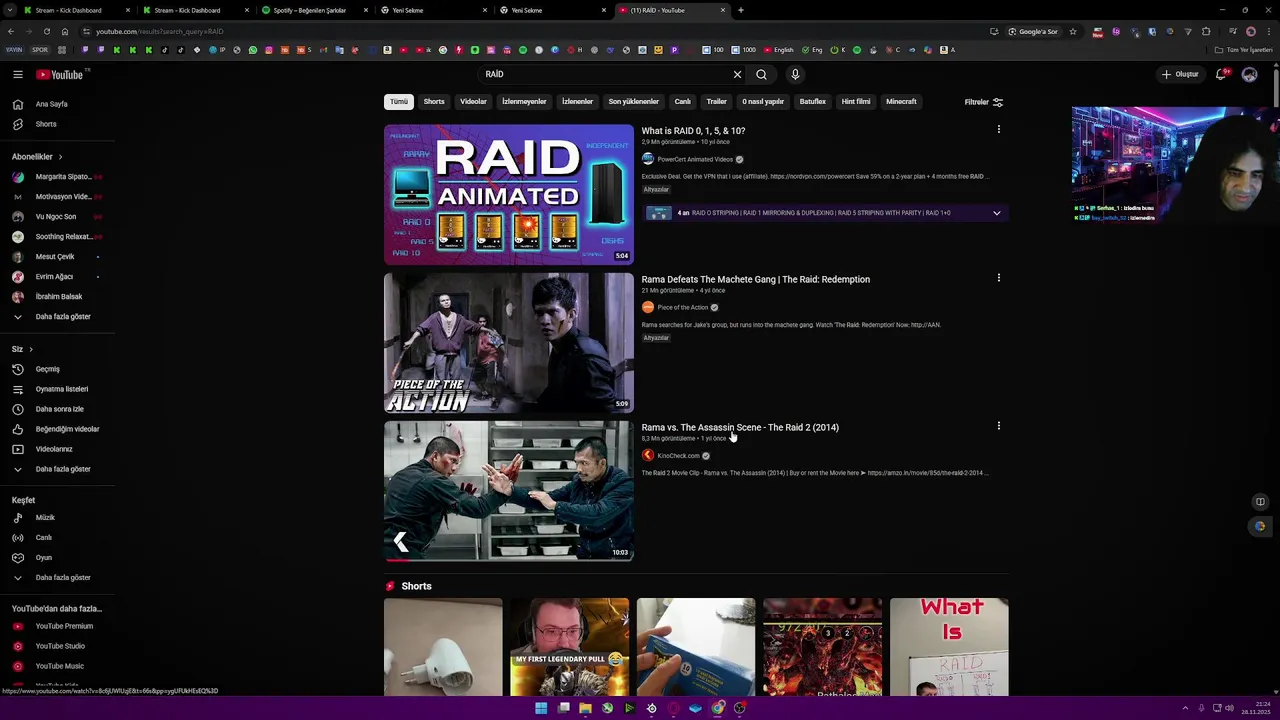Open the Windows Start button
The width and height of the screenshot is (1280, 720).
(x=541, y=708)
